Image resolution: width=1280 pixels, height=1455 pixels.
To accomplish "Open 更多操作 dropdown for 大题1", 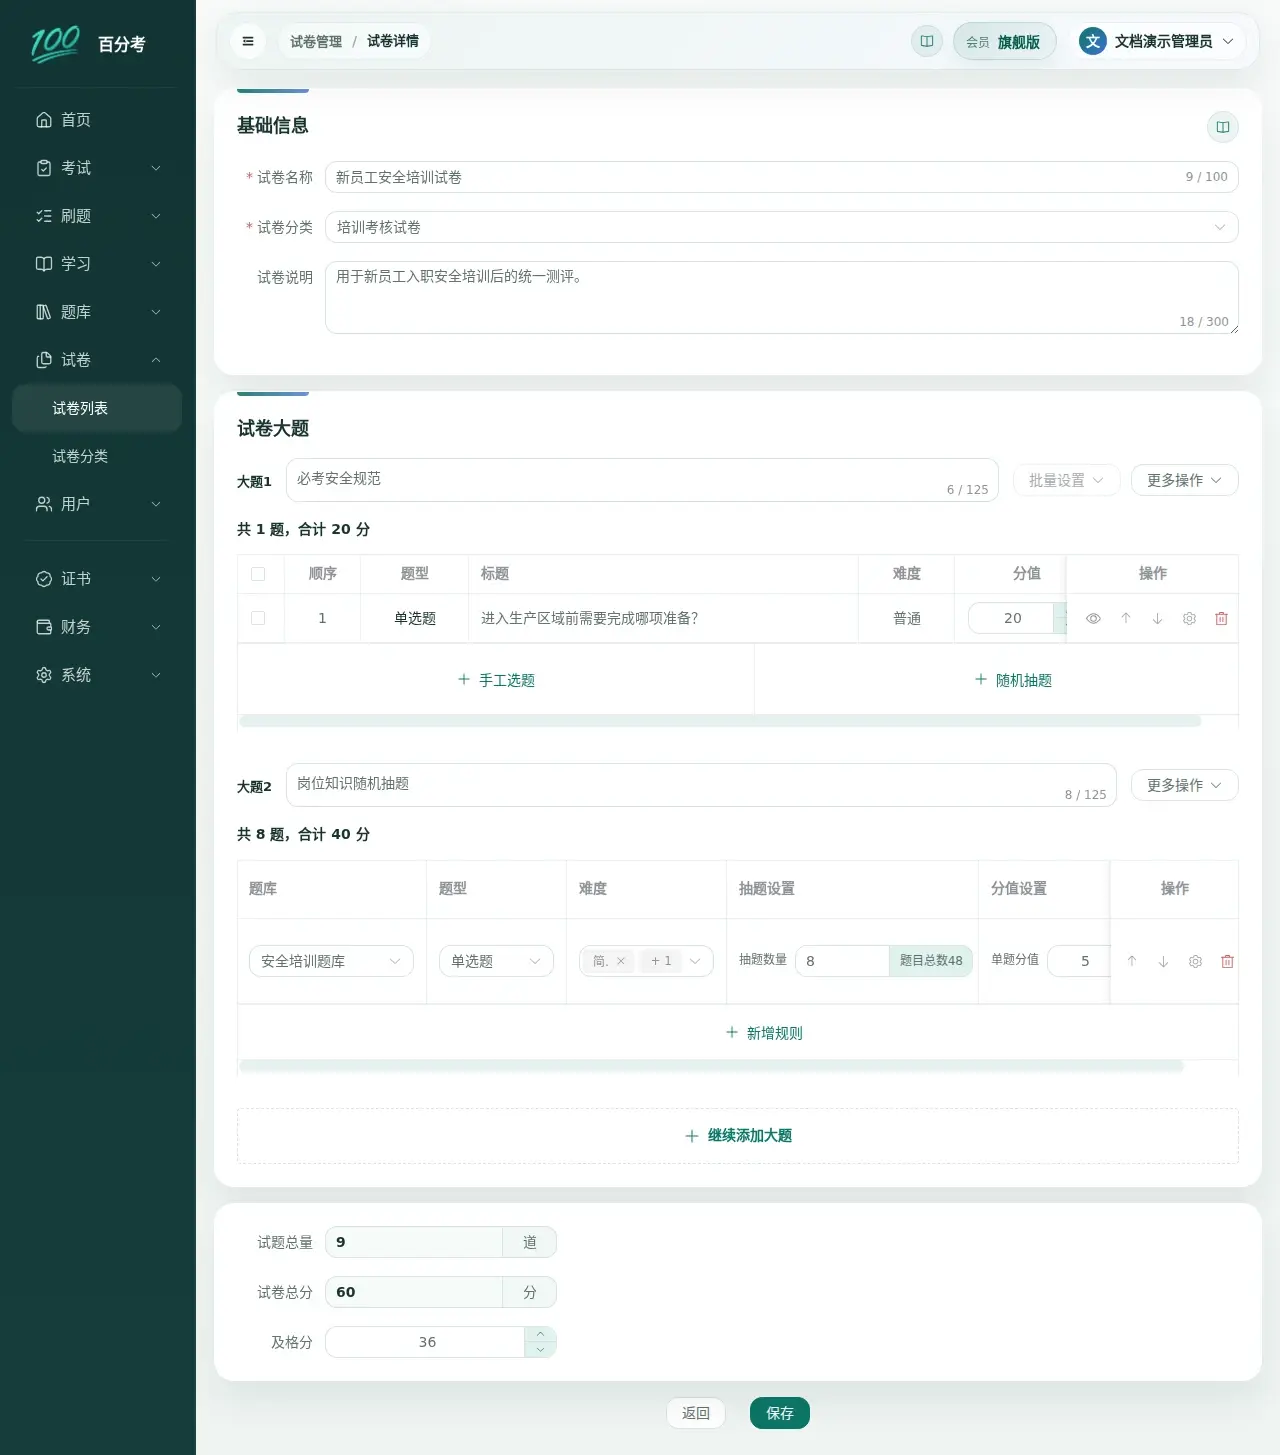I will coord(1184,480).
